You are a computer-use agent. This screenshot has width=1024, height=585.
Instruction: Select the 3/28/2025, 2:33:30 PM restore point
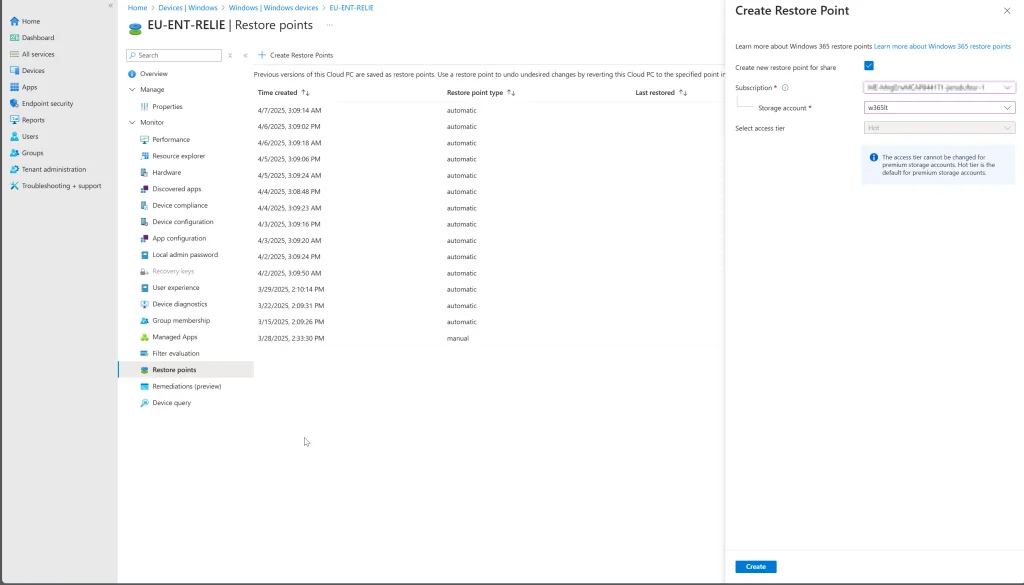pos(291,338)
